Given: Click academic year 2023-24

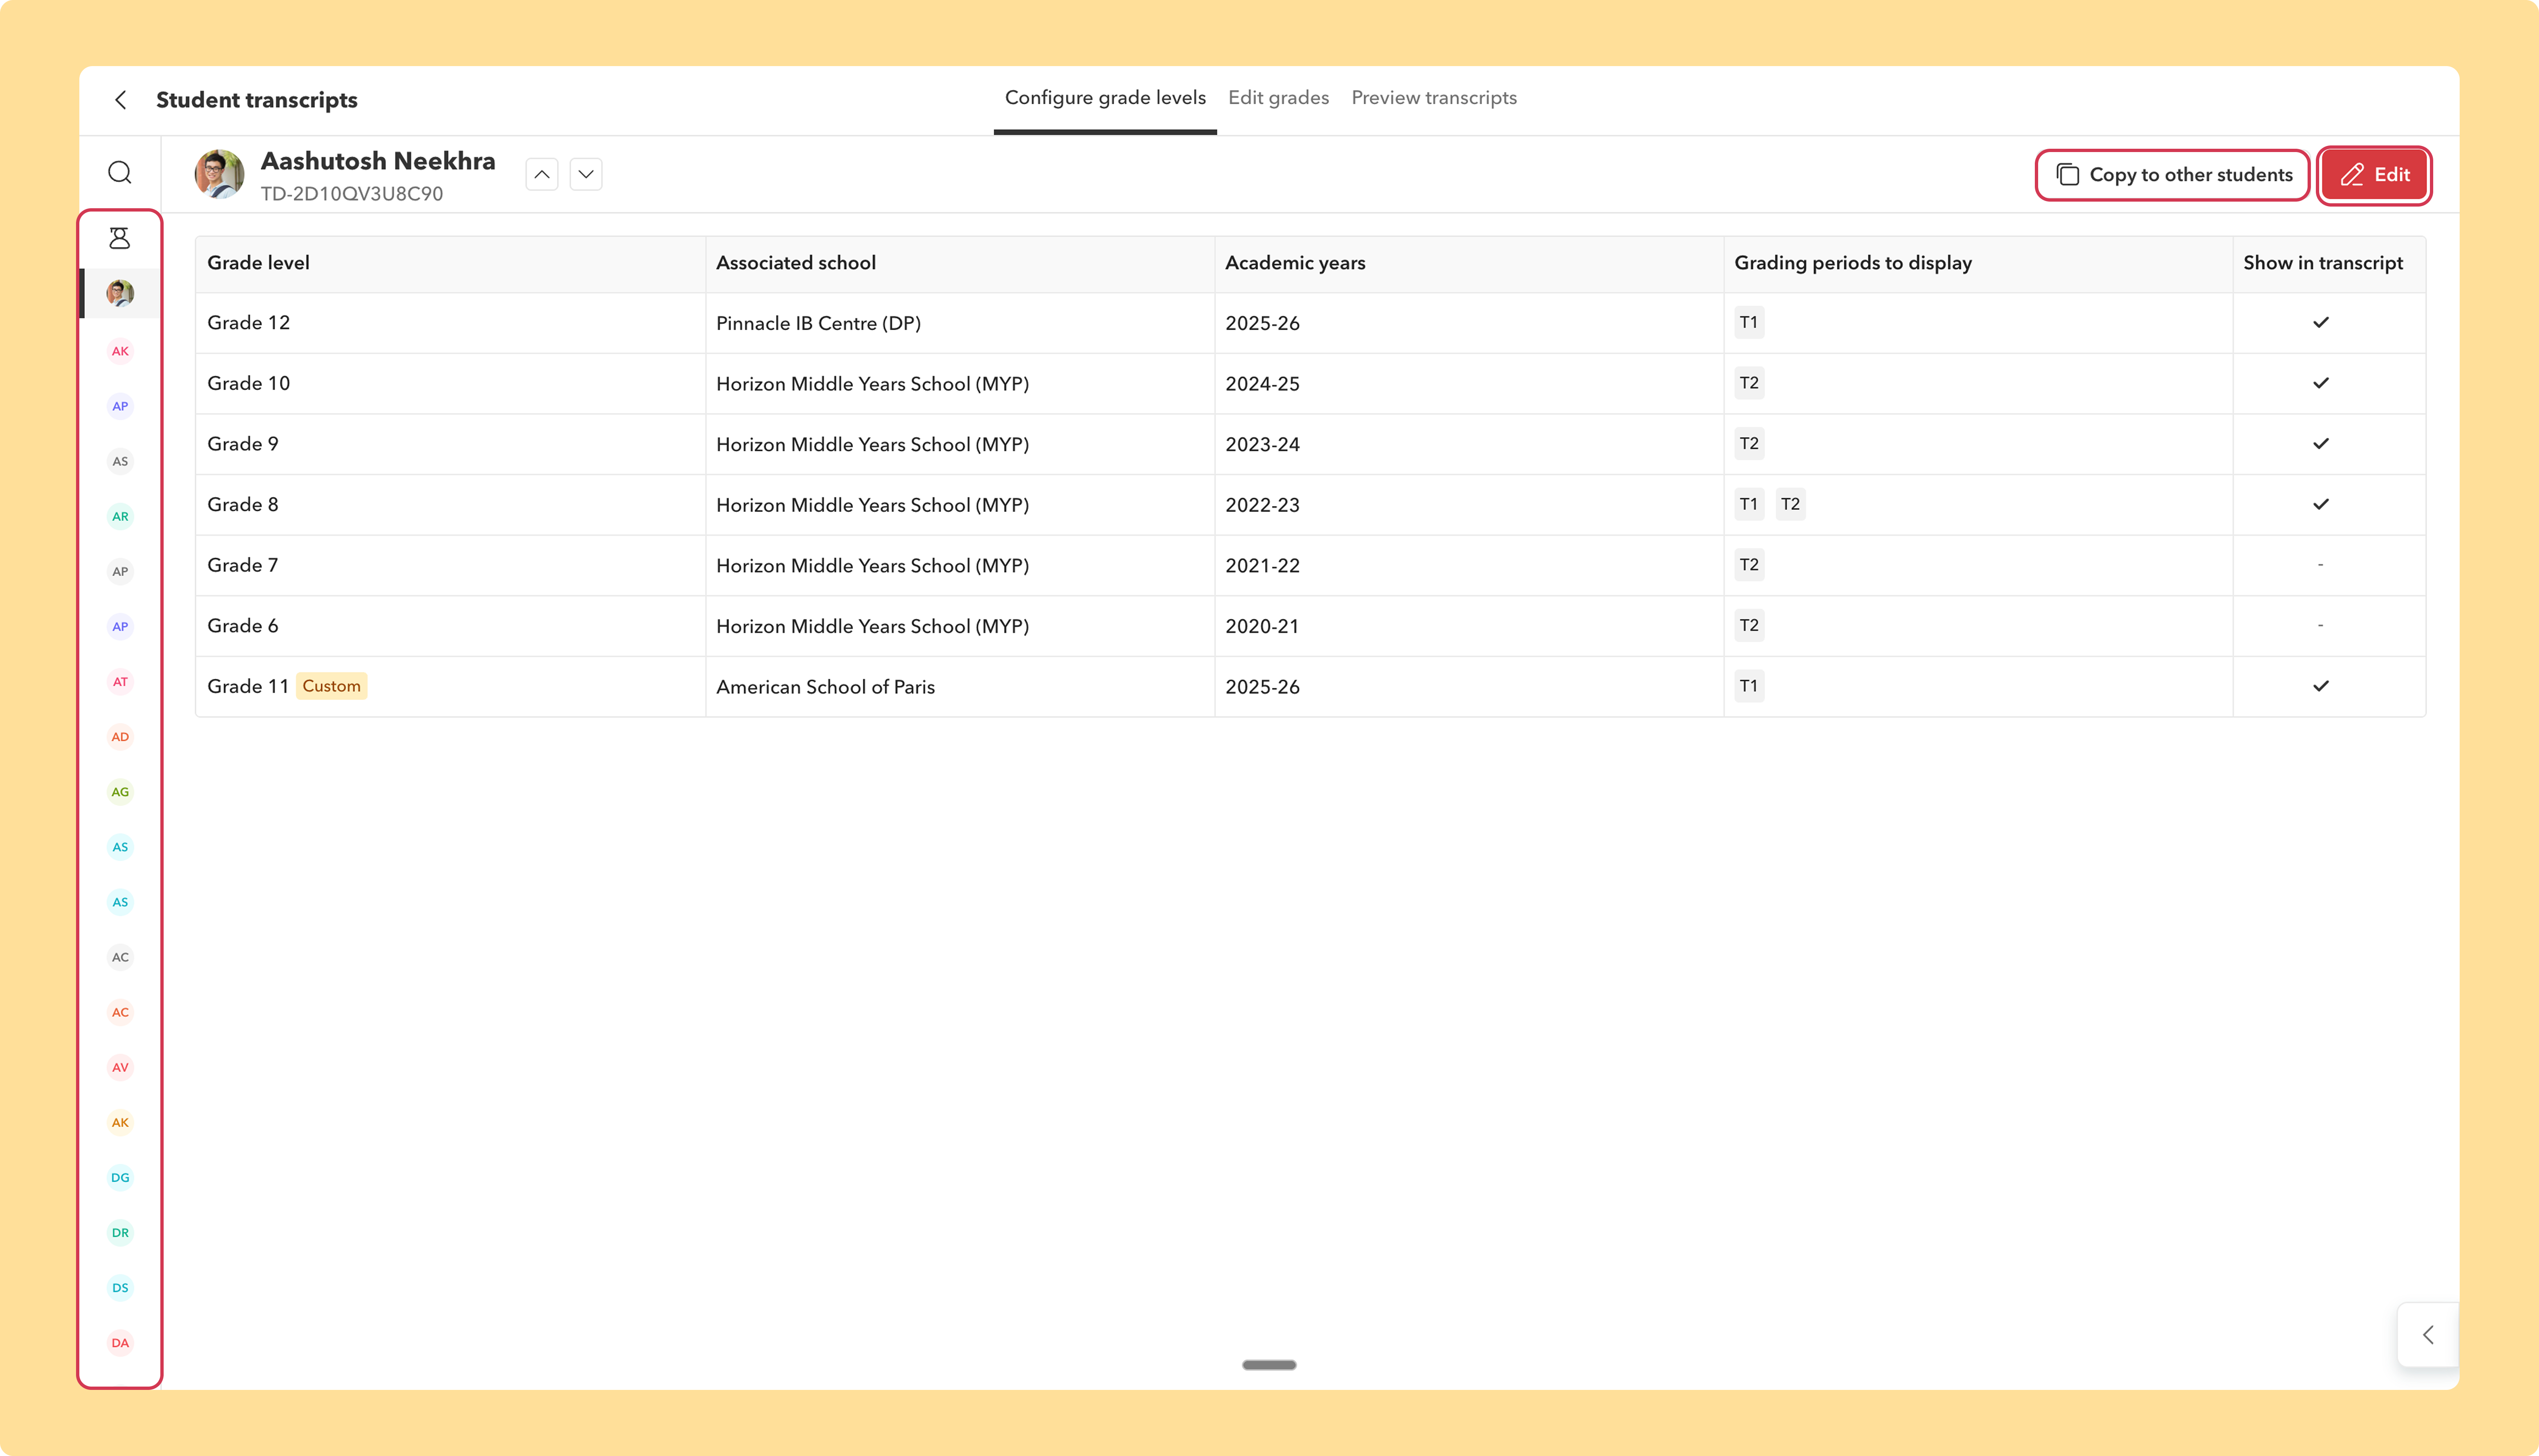Looking at the screenshot, I should (x=1262, y=444).
